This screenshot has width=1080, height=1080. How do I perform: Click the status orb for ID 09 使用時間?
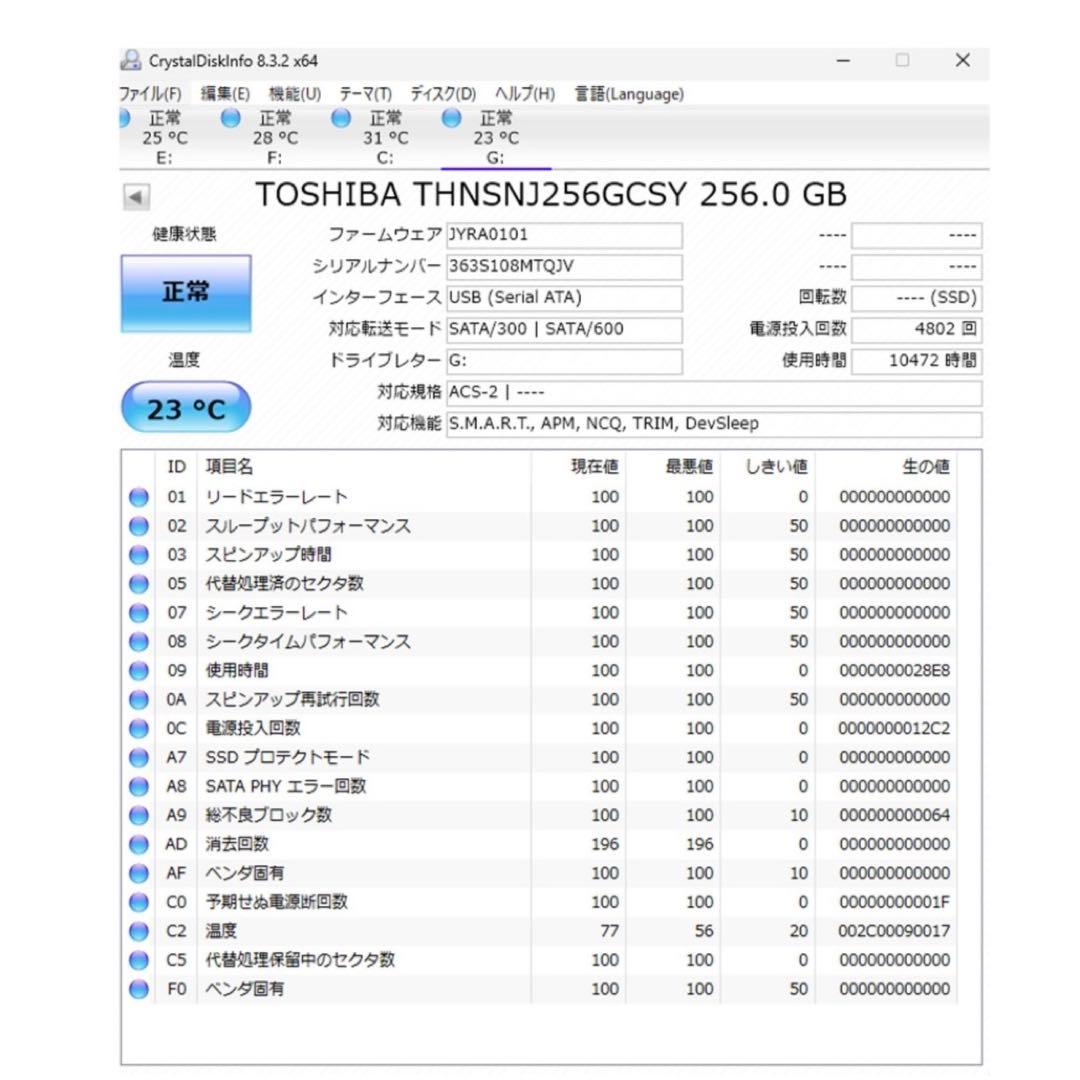(x=138, y=671)
